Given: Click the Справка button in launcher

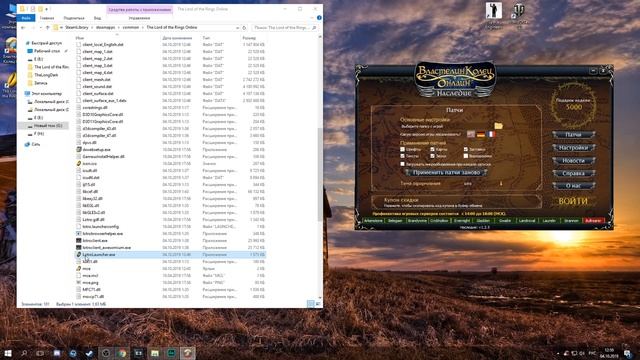Looking at the screenshot, I should [x=573, y=173].
